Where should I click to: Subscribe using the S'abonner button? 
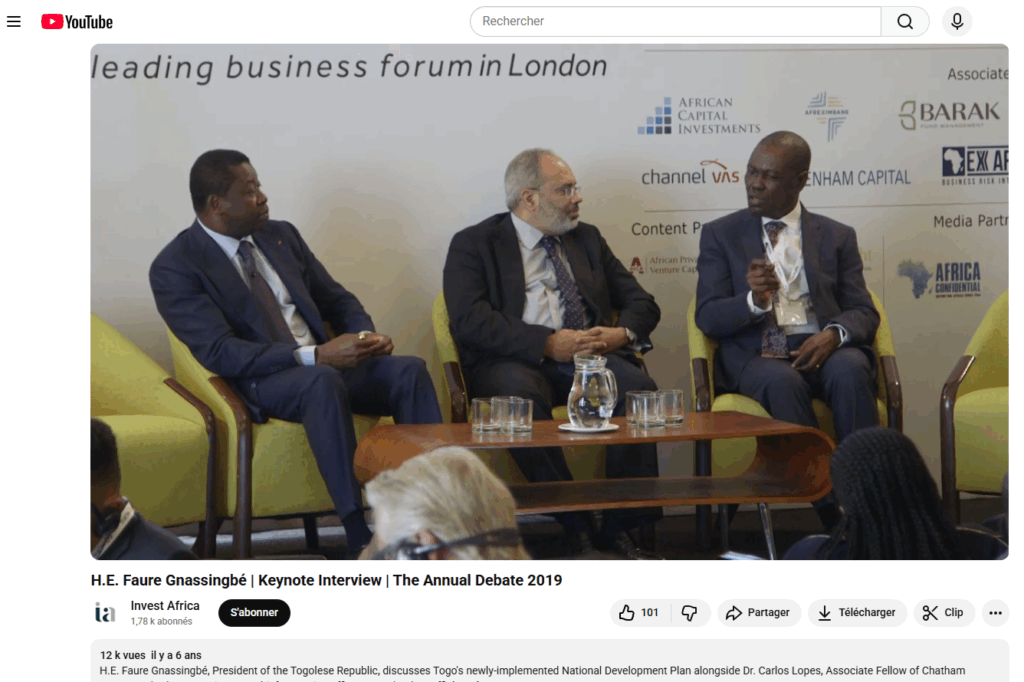(x=254, y=613)
